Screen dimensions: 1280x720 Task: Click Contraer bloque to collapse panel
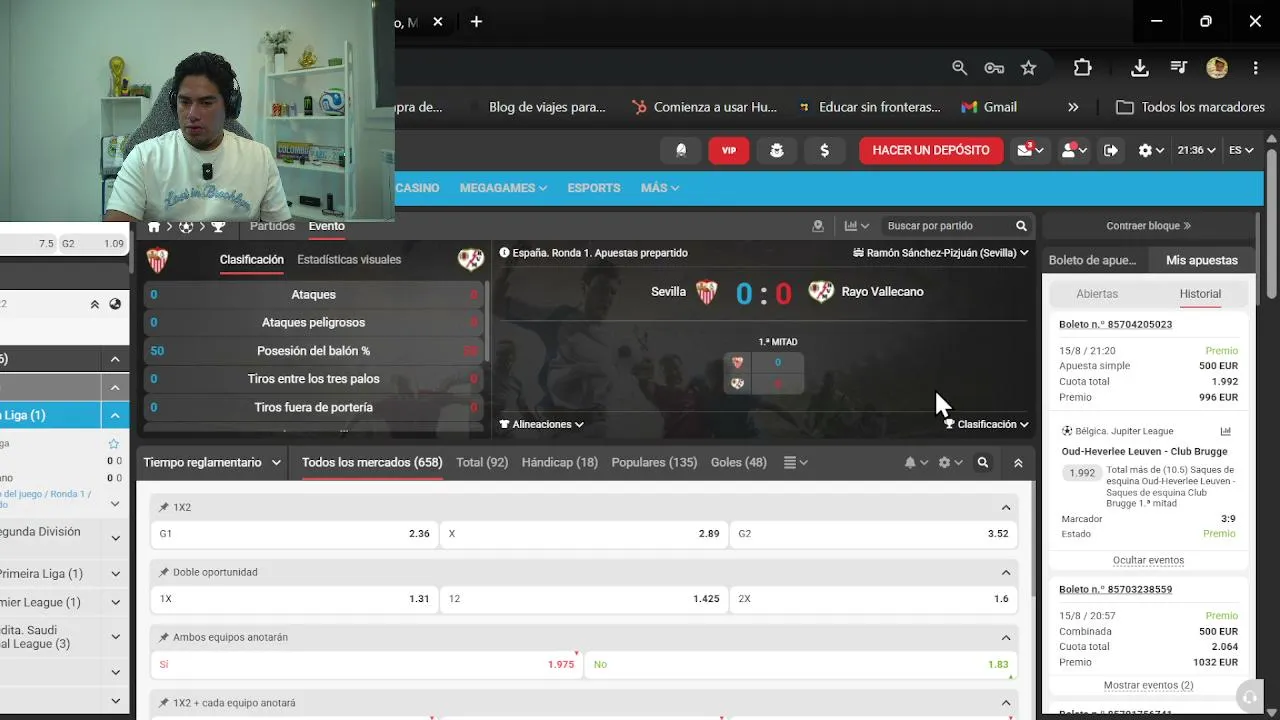pos(1148,226)
